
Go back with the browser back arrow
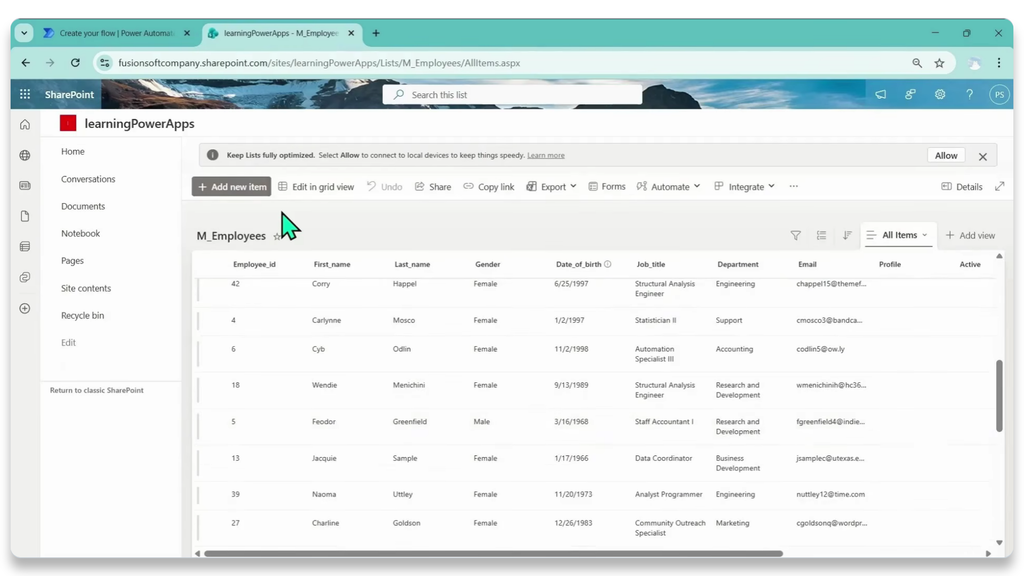pos(25,63)
